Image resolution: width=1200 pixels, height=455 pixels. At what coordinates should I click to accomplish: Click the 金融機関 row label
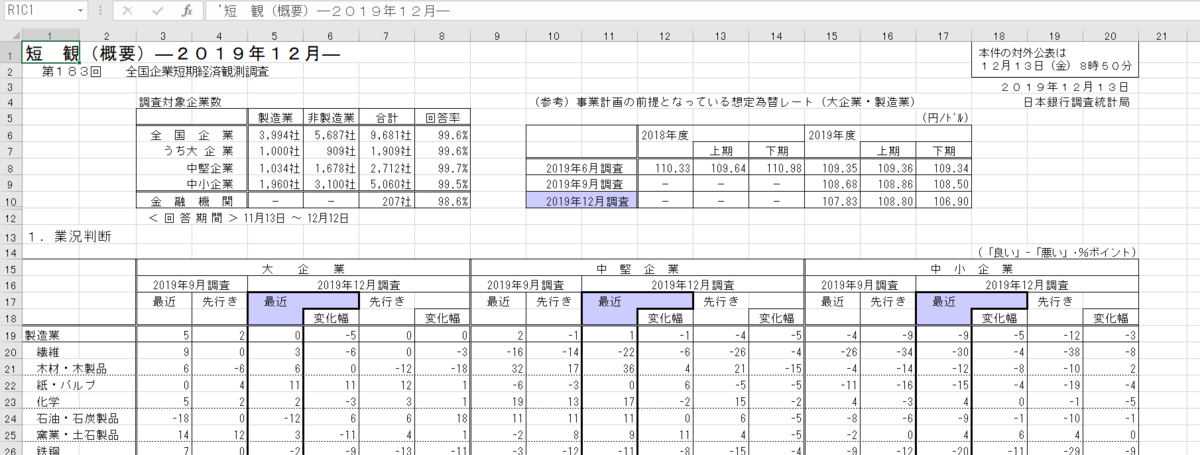point(191,201)
